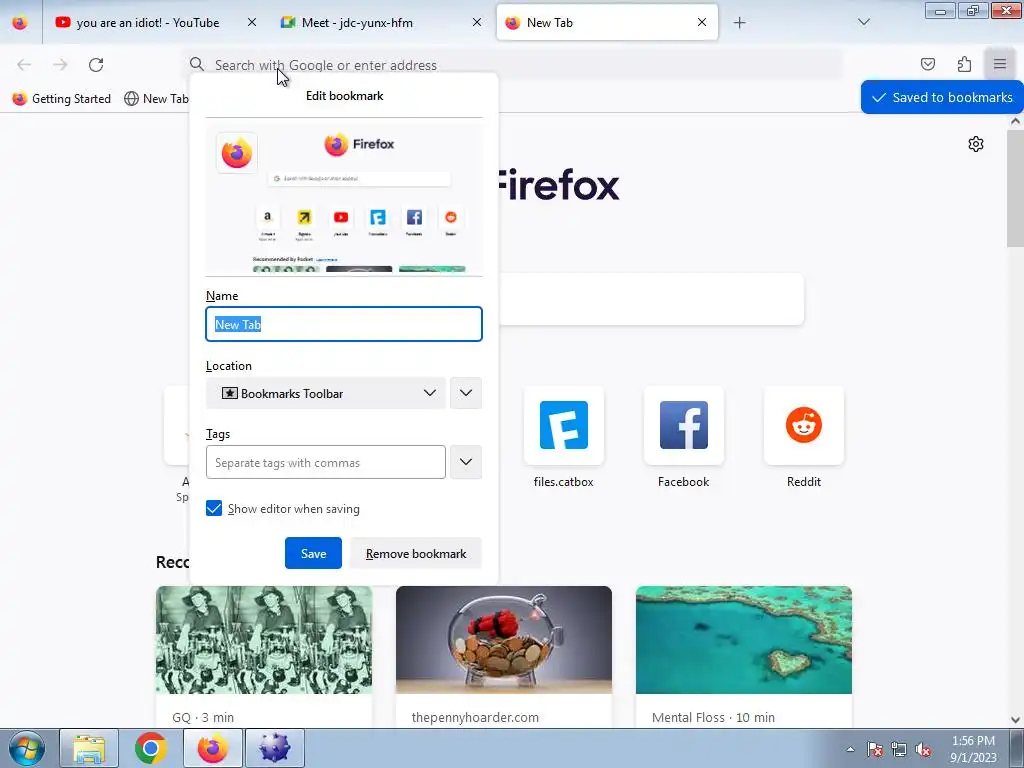Close the New Tab tab
1024x768 pixels.
(x=701, y=22)
